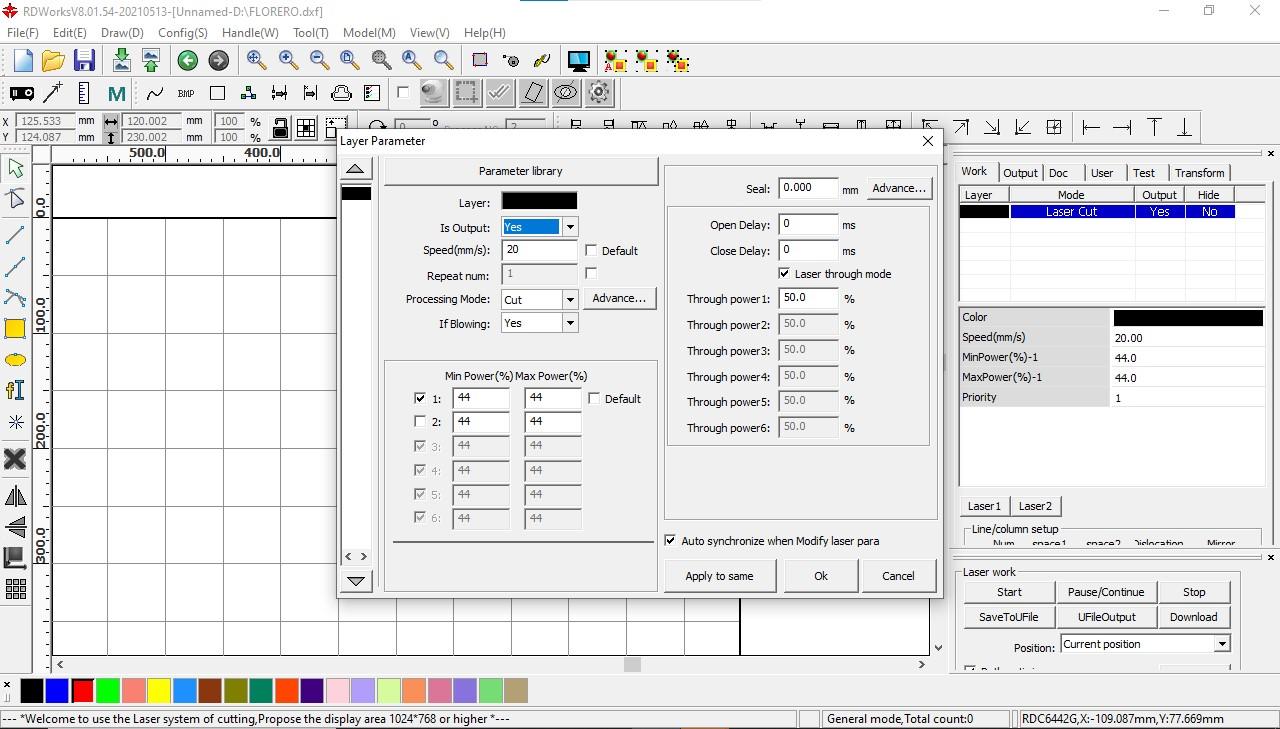Image resolution: width=1280 pixels, height=729 pixels.
Task: Select the arrow pointer select tool
Action: [15, 168]
